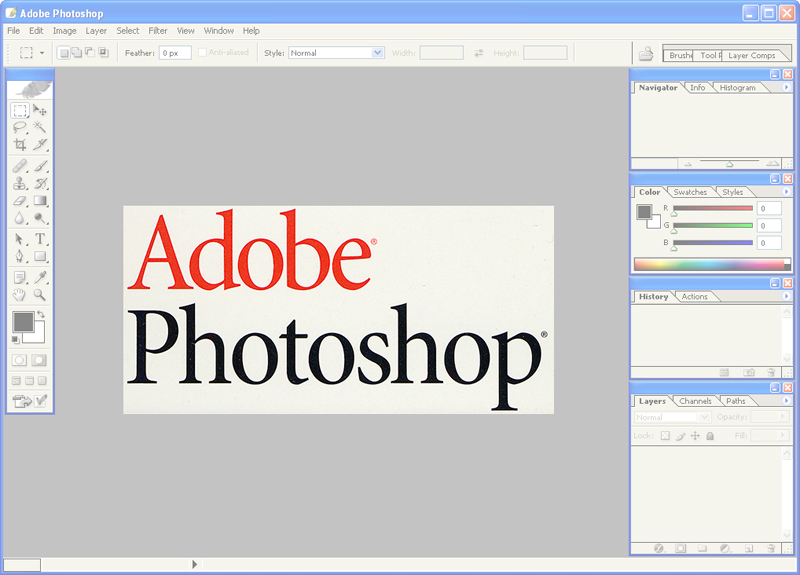This screenshot has width=800, height=575.
Task: Switch to the Histogram tab
Action: [x=737, y=88]
